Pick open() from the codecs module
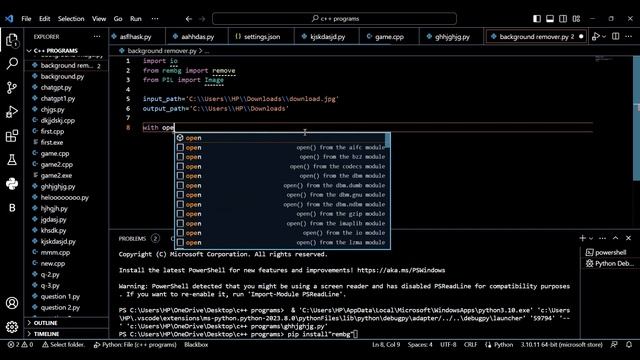640x360 pixels. [280, 167]
